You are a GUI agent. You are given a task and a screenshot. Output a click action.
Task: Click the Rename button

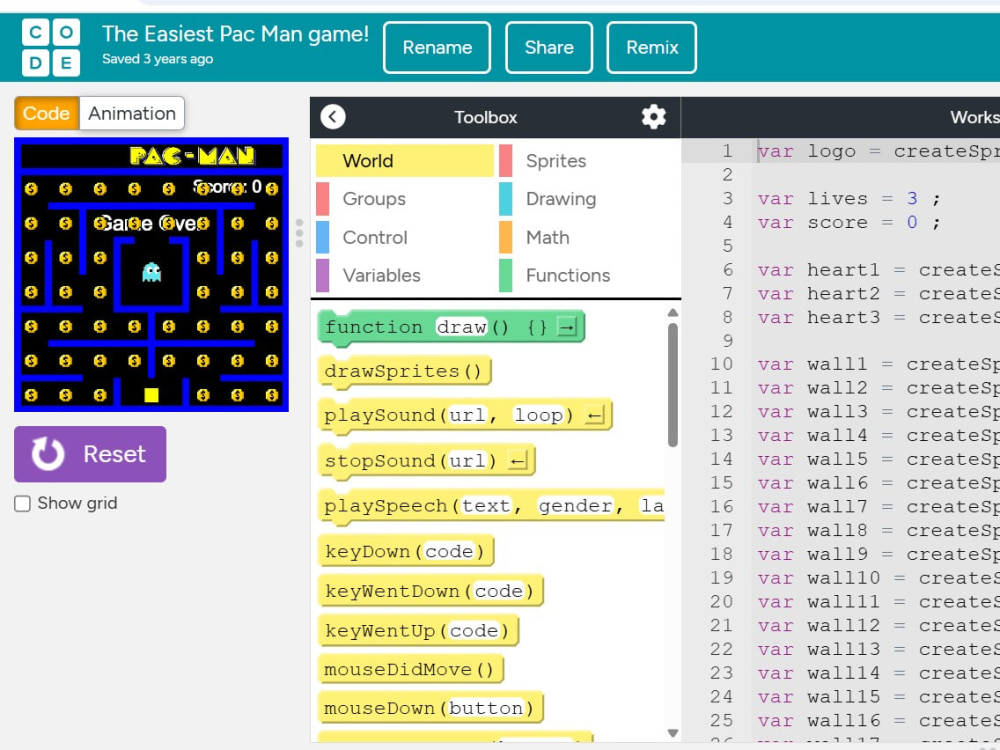pos(437,47)
